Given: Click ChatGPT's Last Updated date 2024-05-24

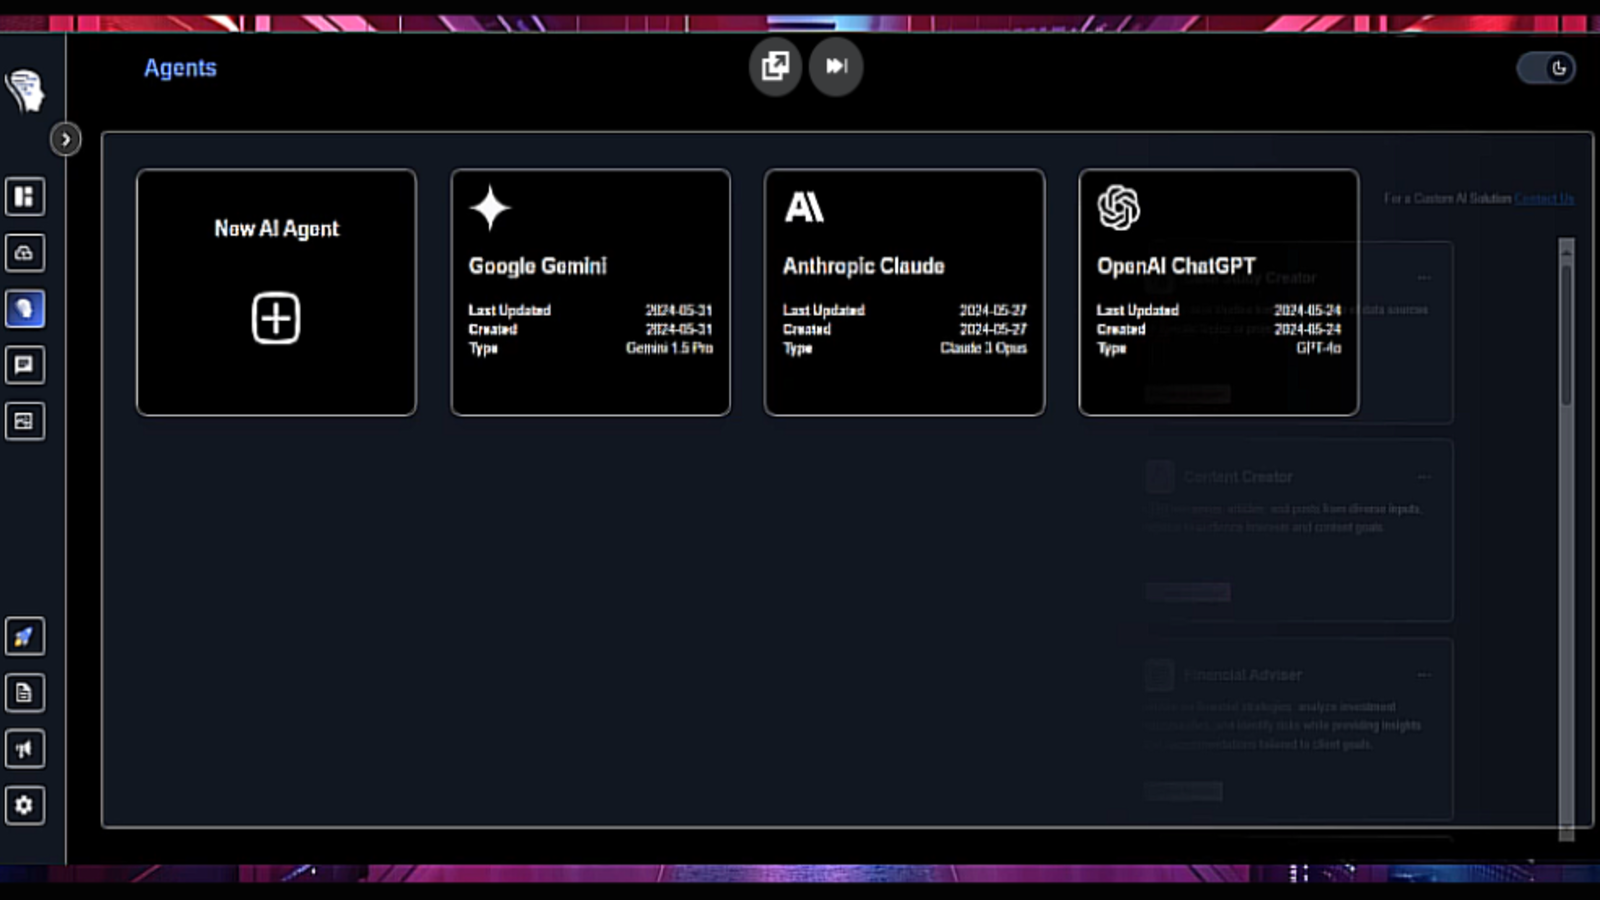Looking at the screenshot, I should (x=1307, y=310).
